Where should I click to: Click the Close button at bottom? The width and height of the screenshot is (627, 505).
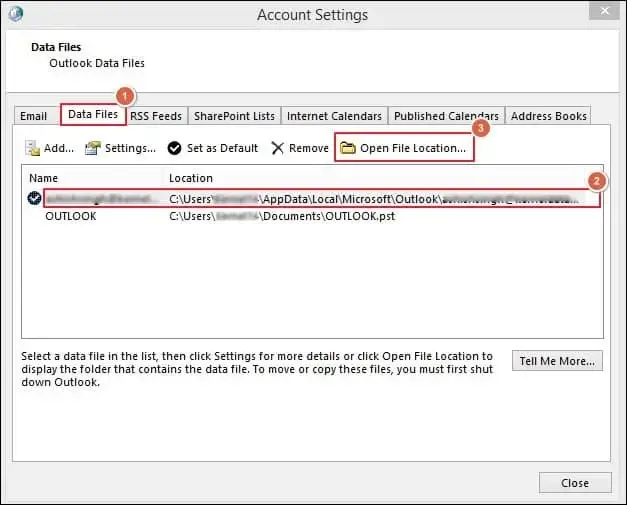click(x=574, y=483)
